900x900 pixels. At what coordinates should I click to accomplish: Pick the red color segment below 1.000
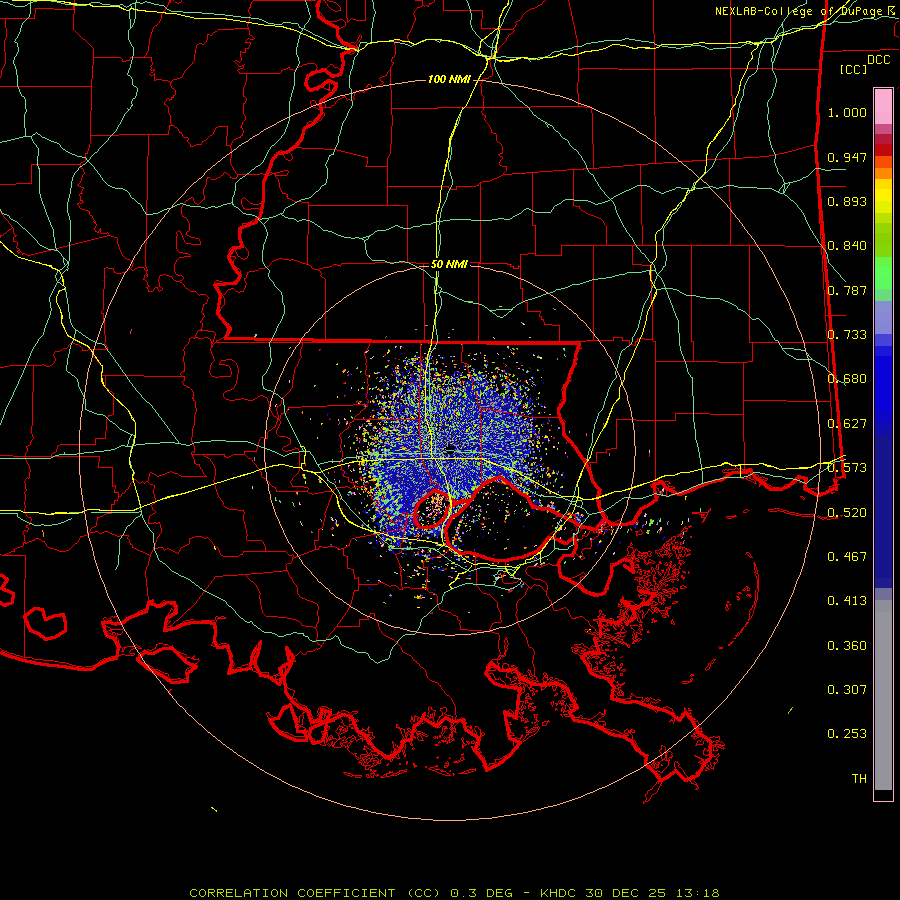pyautogui.click(x=883, y=149)
